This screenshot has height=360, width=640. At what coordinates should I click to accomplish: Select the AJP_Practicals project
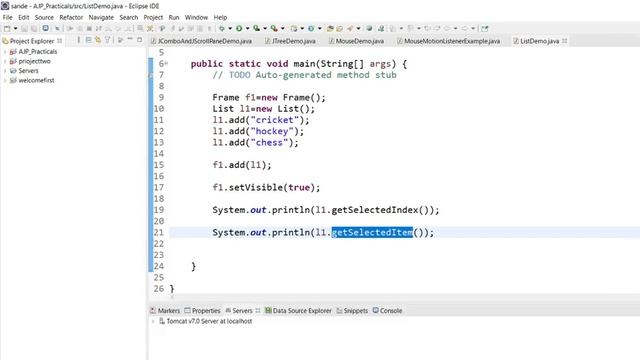[37, 52]
